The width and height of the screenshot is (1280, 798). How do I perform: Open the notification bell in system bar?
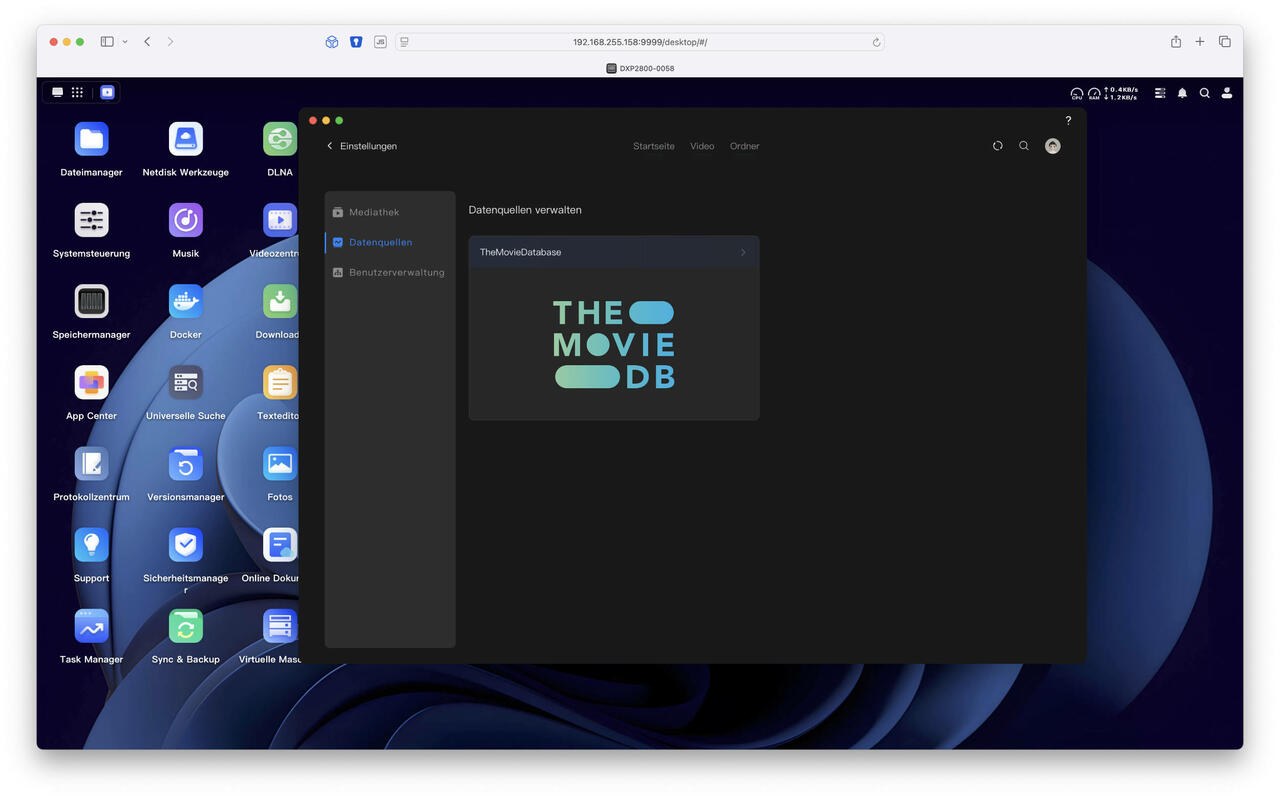[x=1182, y=93]
